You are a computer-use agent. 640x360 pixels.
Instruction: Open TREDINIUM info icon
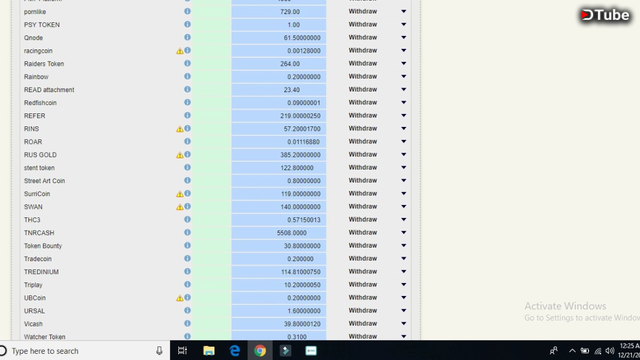[187, 271]
